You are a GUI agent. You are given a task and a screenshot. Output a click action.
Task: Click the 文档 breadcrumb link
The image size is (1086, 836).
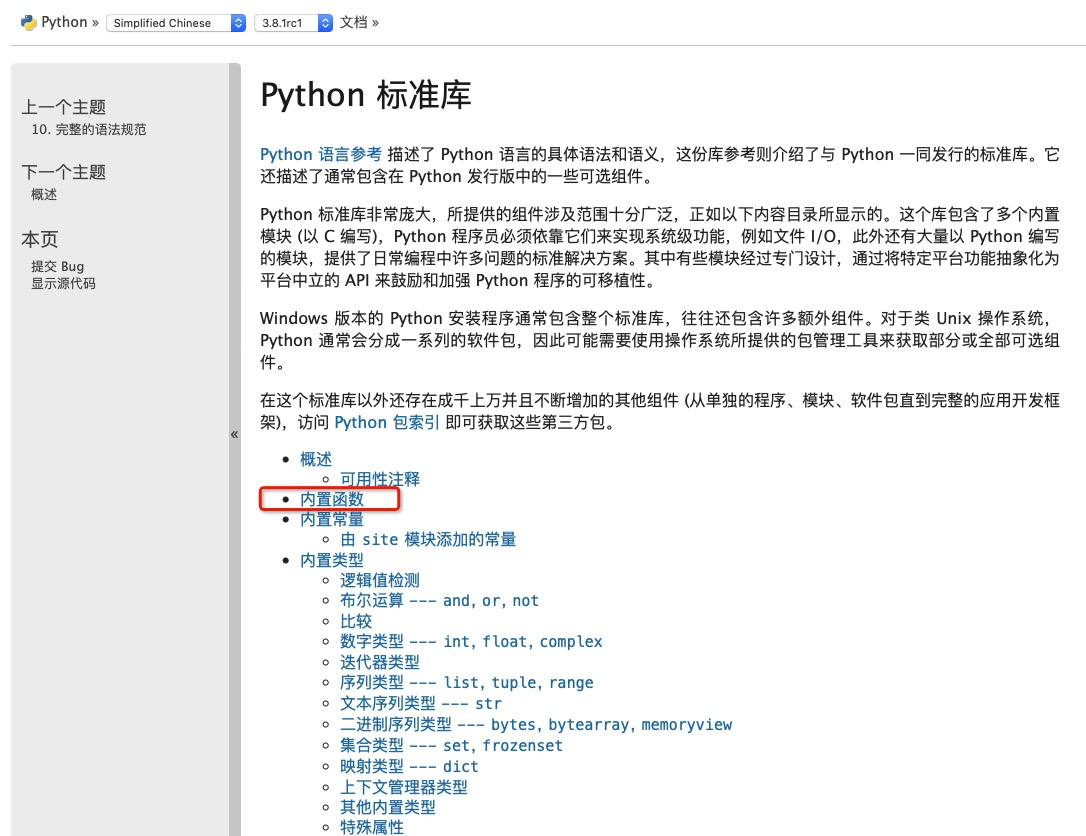coord(353,22)
